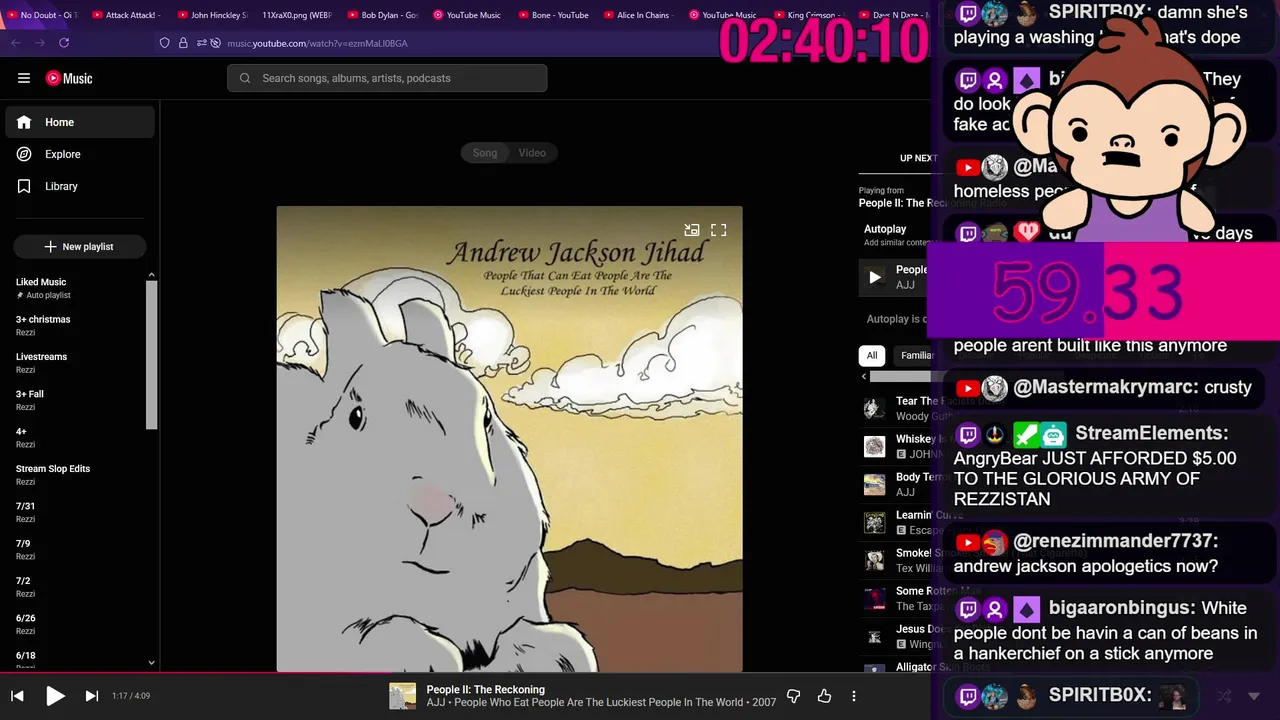Select Body Terror by AJJ thumbnail
The width and height of the screenshot is (1280, 720).
(875, 484)
